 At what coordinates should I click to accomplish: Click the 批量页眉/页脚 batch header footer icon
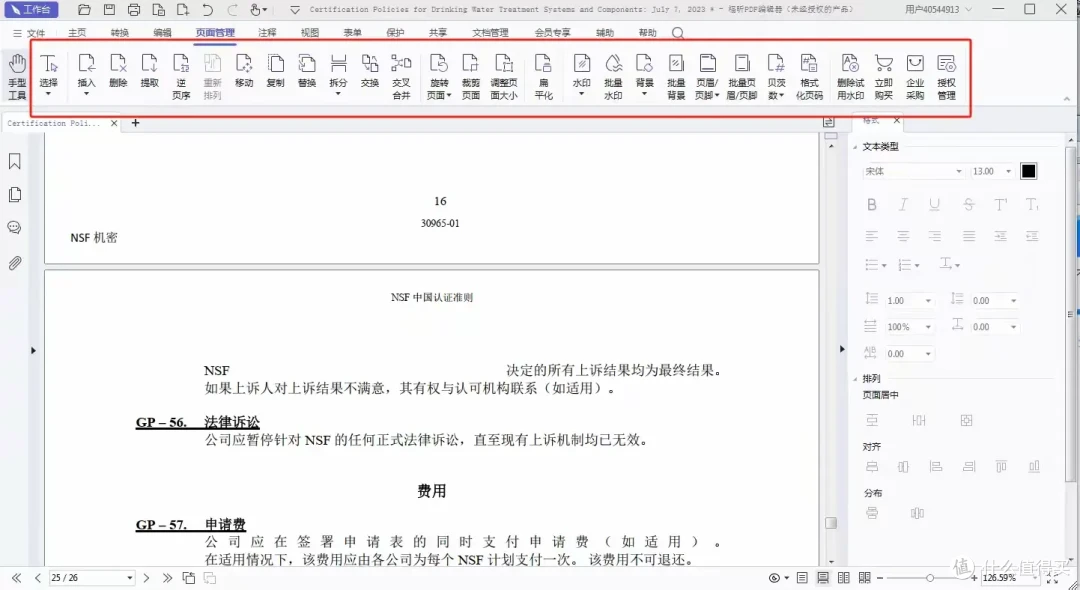tap(742, 65)
